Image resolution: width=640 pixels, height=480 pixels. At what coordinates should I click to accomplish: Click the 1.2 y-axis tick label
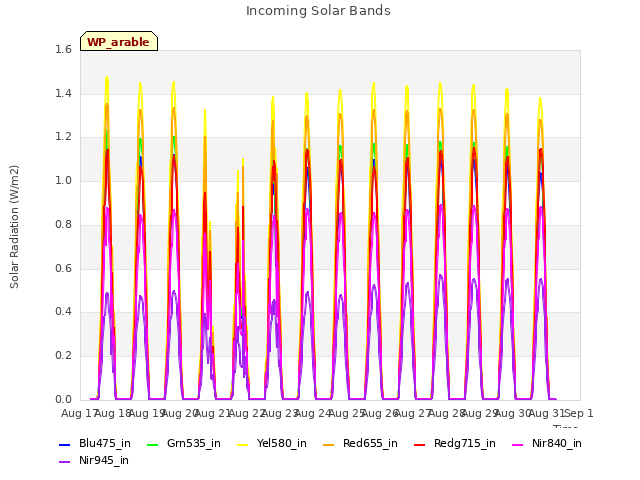pyautogui.click(x=63, y=137)
